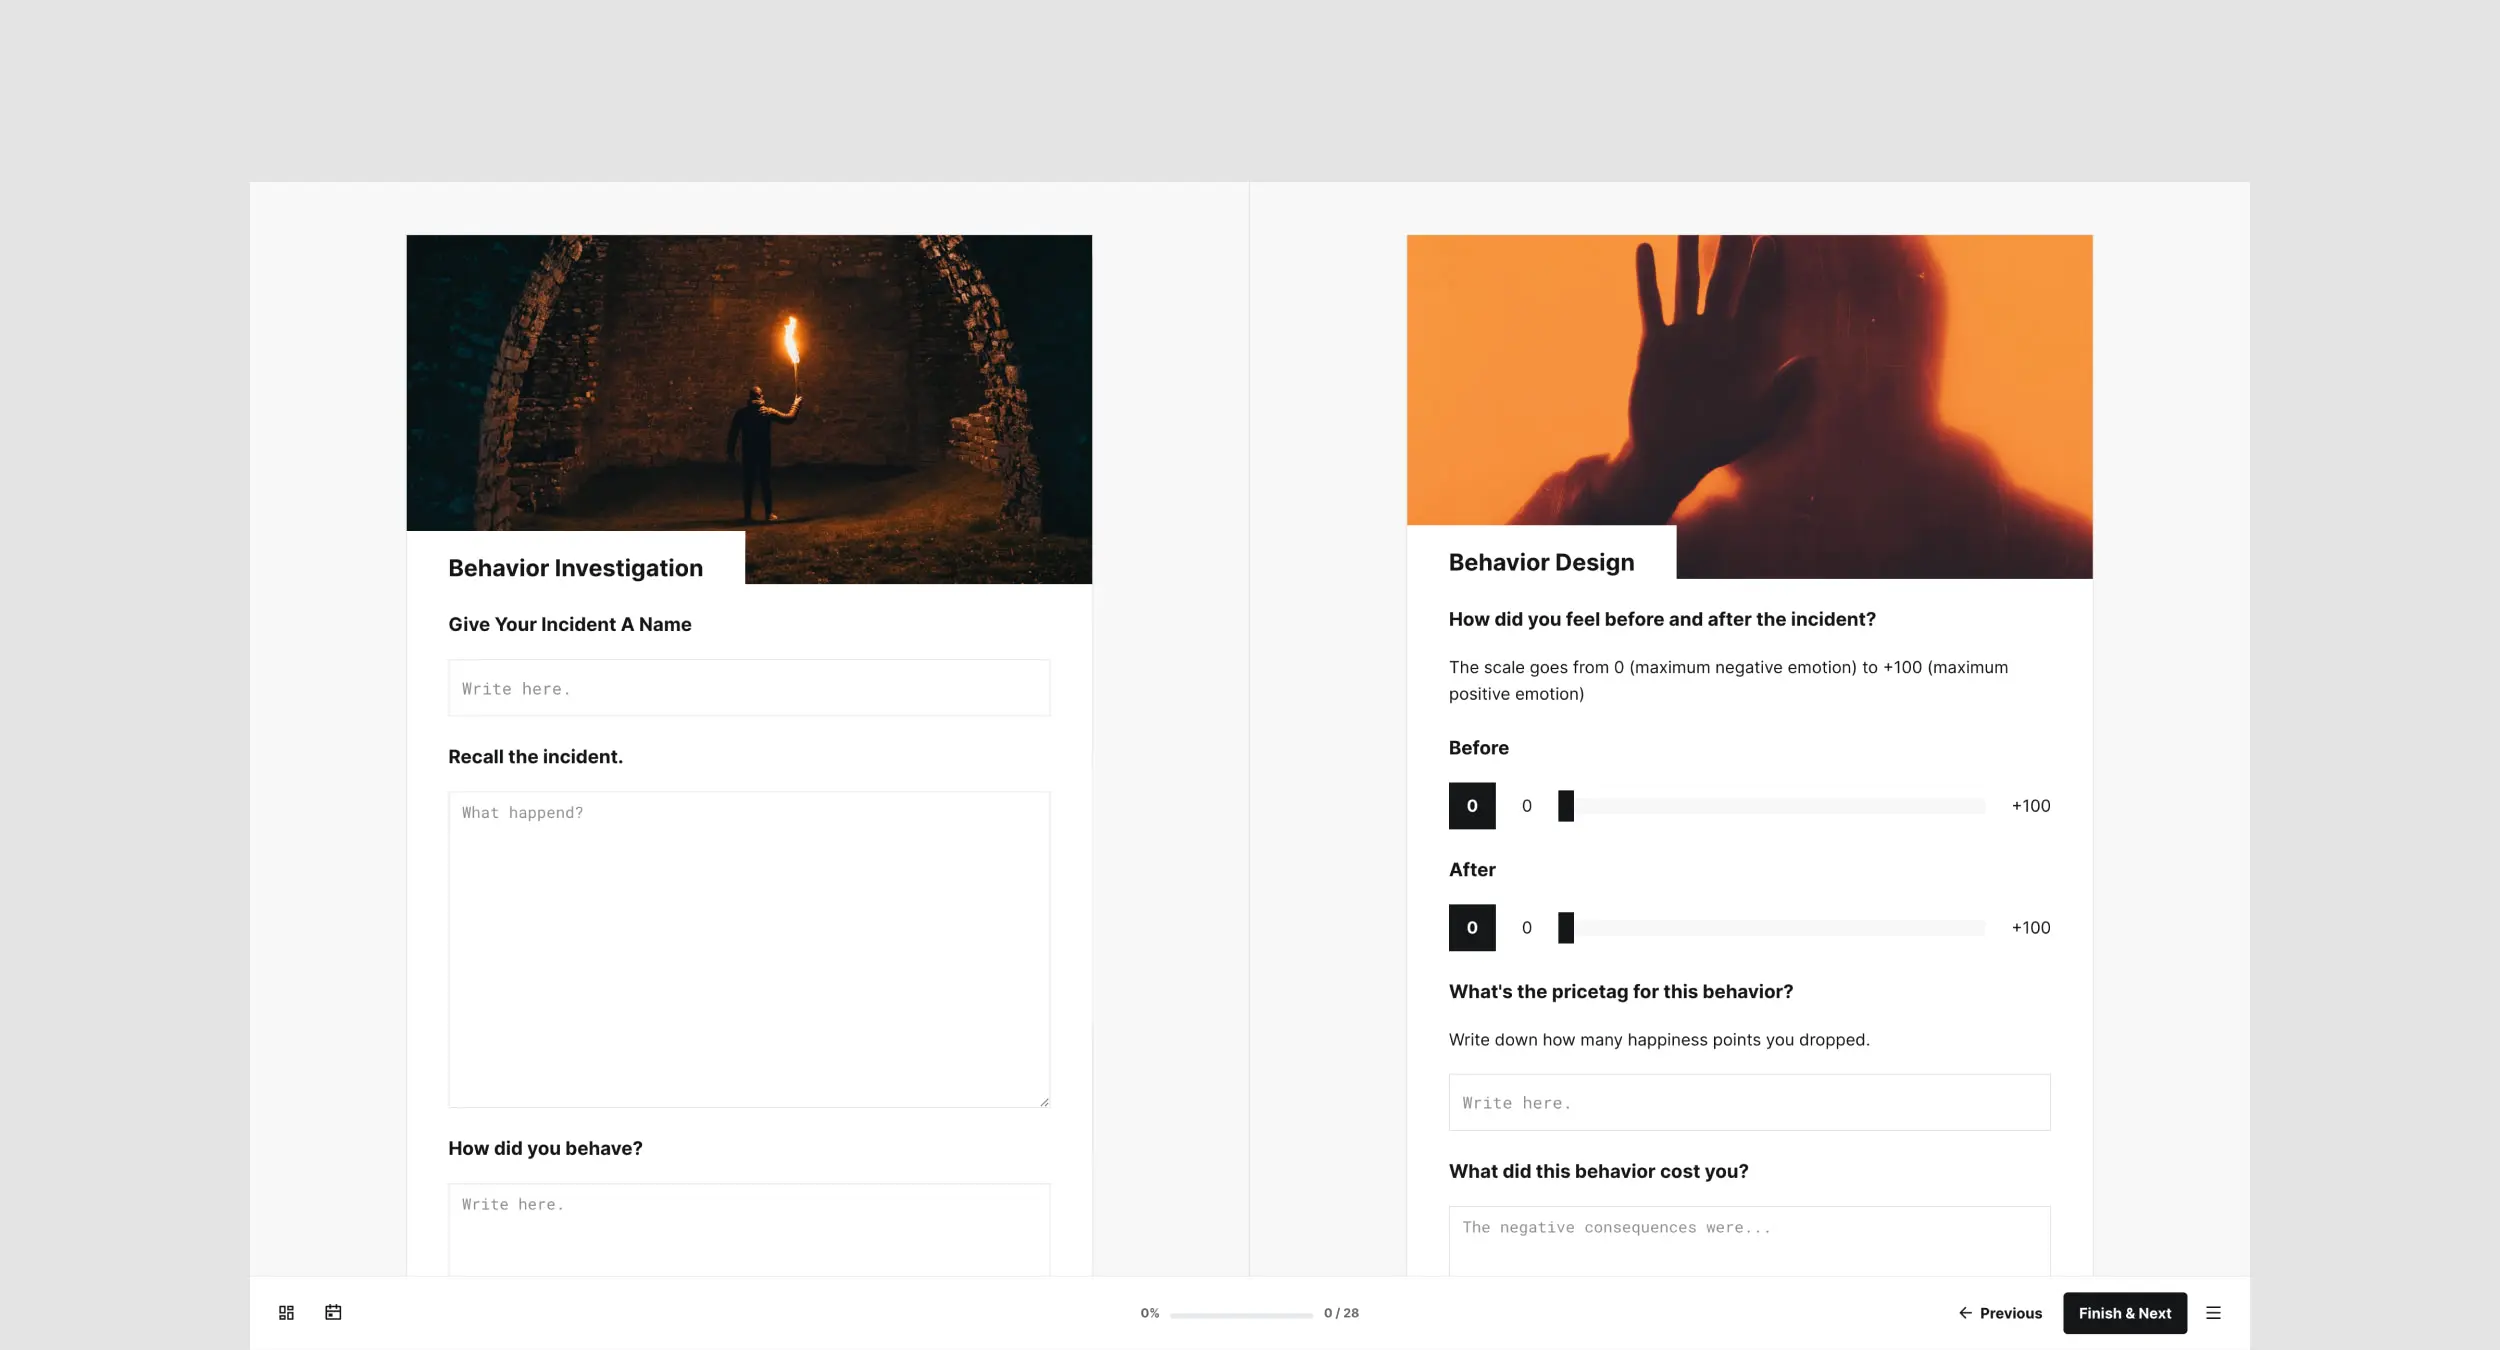Open the hamburger menu icon

[x=2213, y=1313]
